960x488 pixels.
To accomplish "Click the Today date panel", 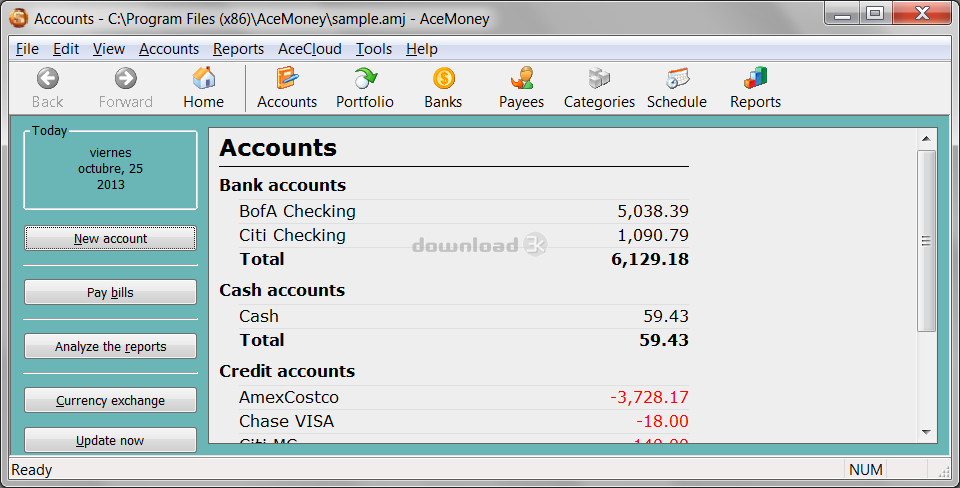I will (x=110, y=169).
